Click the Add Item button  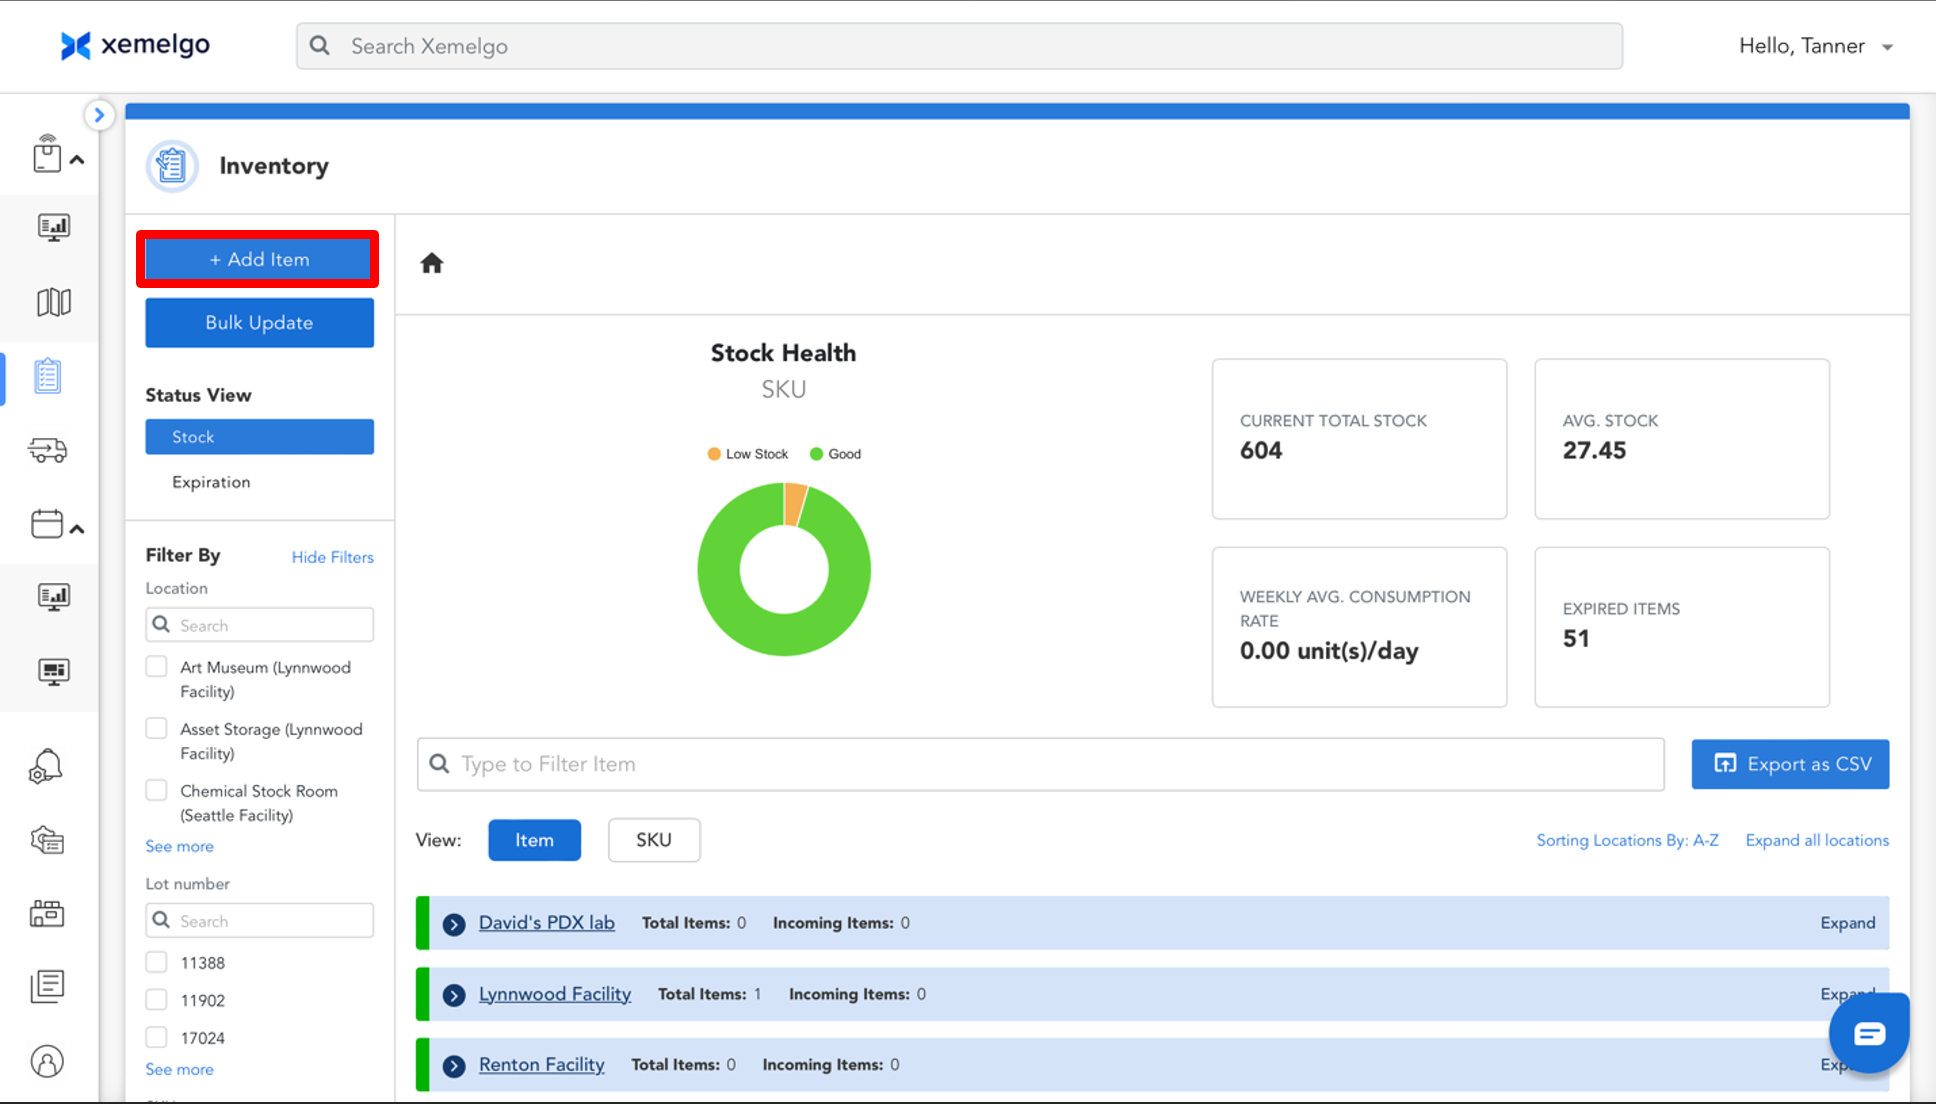tap(259, 259)
